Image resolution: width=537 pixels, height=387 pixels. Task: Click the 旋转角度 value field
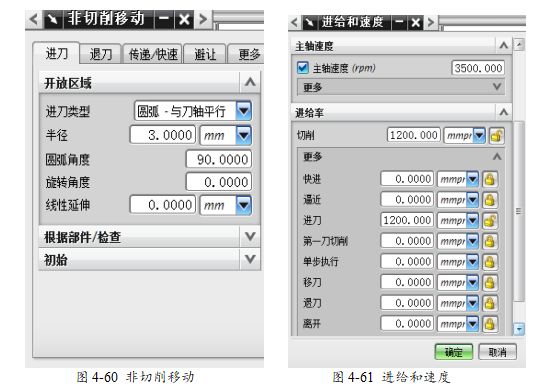[219, 182]
